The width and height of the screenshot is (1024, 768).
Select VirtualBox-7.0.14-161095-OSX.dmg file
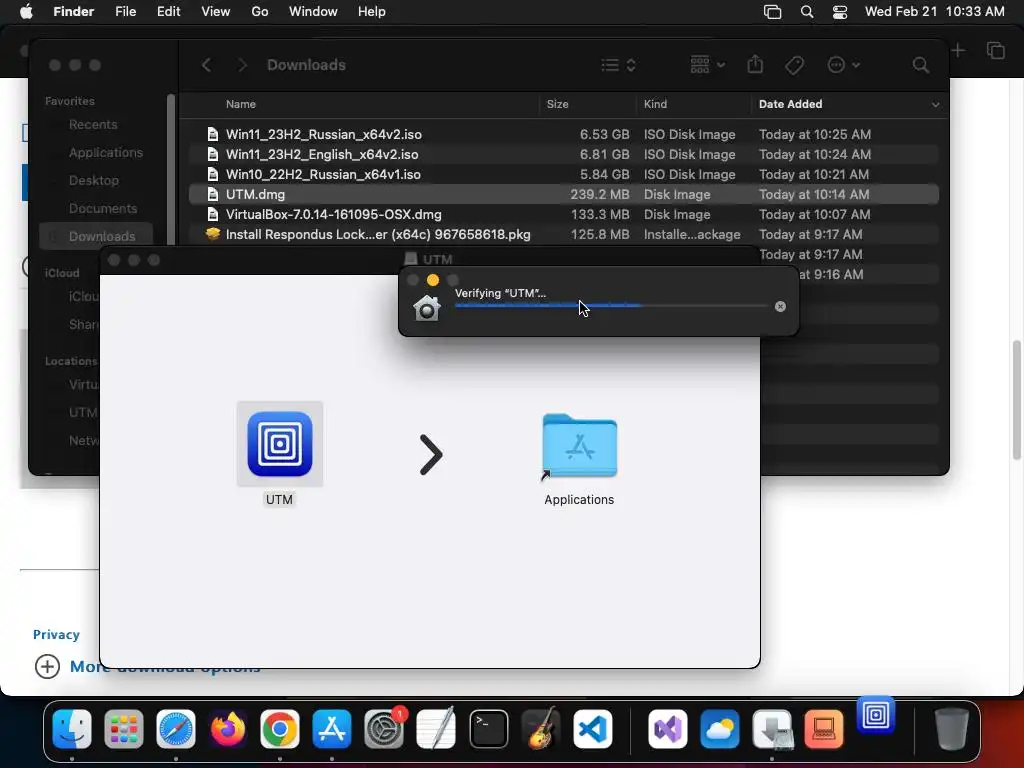(x=564, y=214)
